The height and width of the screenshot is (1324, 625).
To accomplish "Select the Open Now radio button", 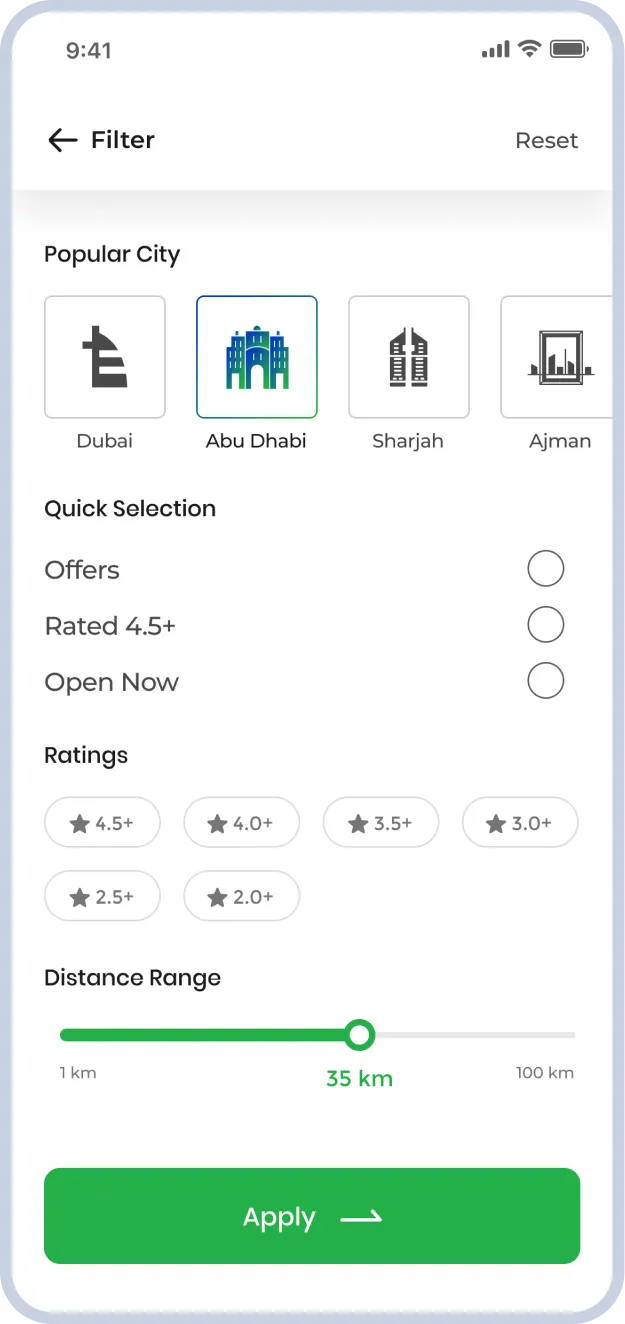I will (546, 681).
